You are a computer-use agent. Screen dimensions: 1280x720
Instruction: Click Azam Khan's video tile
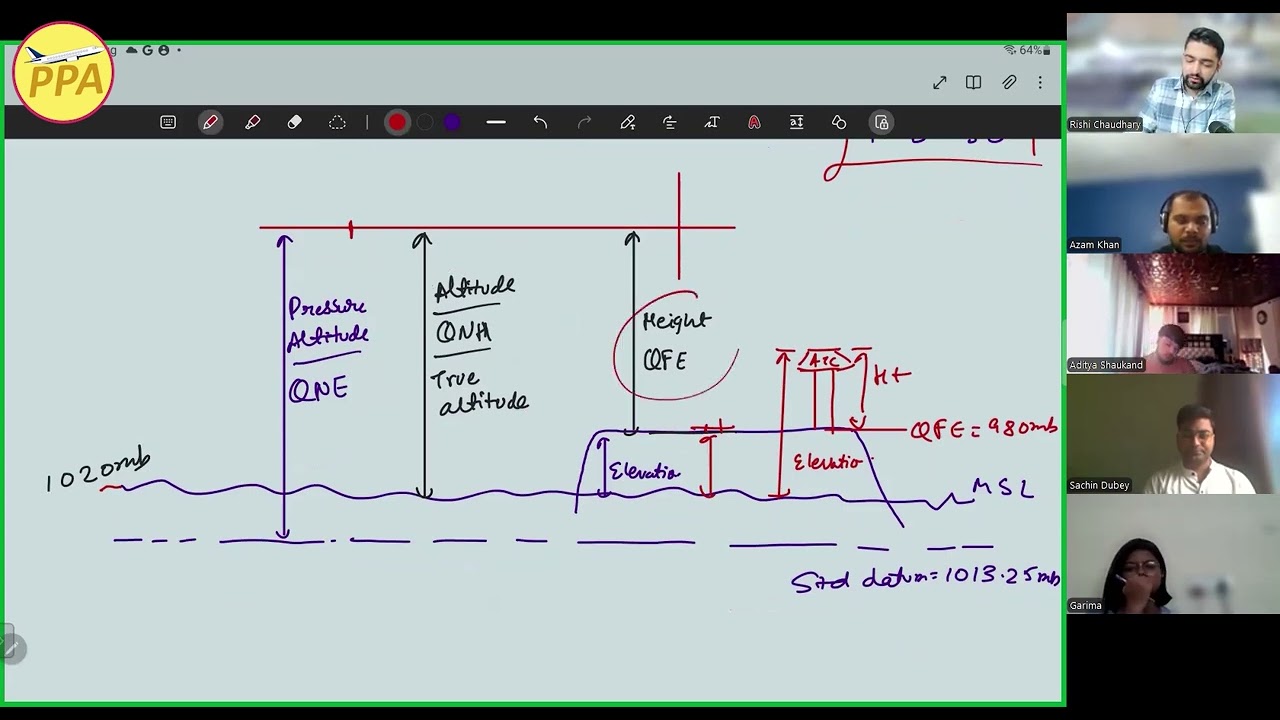[1173, 193]
